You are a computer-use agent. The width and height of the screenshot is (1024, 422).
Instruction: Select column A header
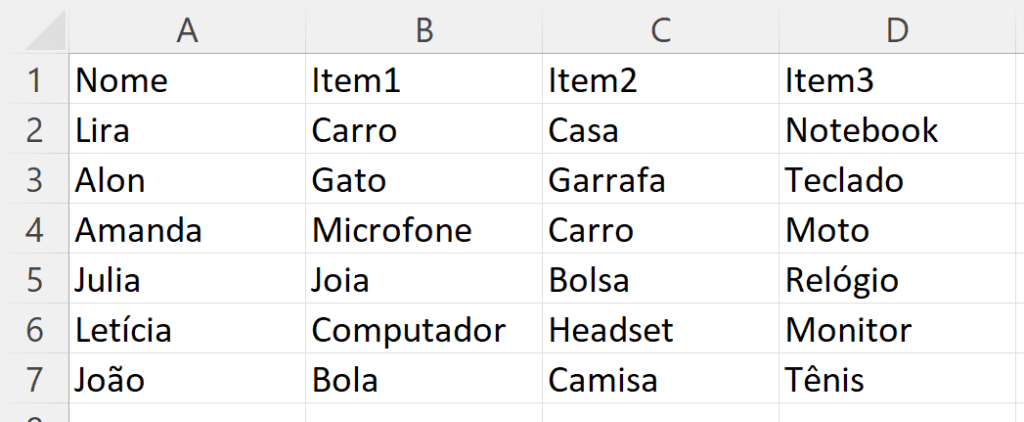(x=187, y=27)
